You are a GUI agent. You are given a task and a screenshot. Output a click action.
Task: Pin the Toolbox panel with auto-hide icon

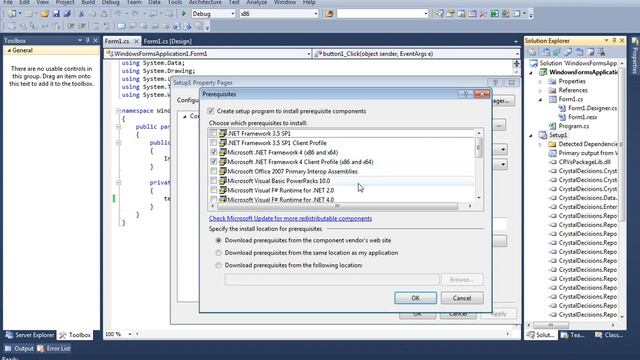88,40
